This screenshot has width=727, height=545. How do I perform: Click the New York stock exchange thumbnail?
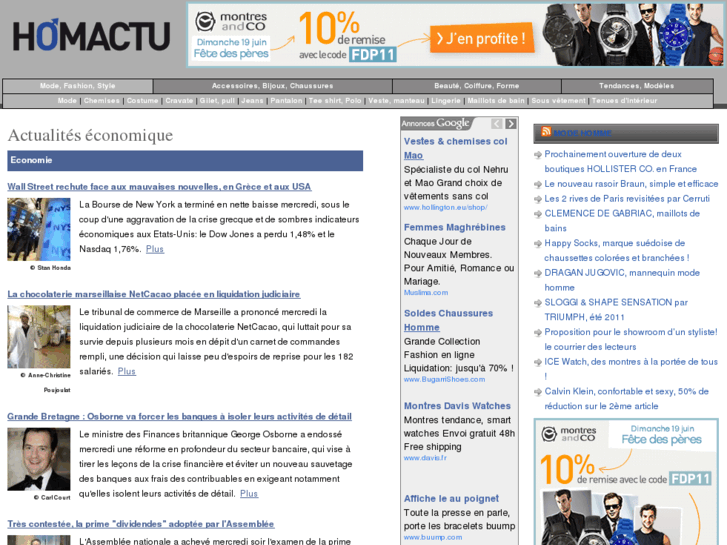[39, 229]
